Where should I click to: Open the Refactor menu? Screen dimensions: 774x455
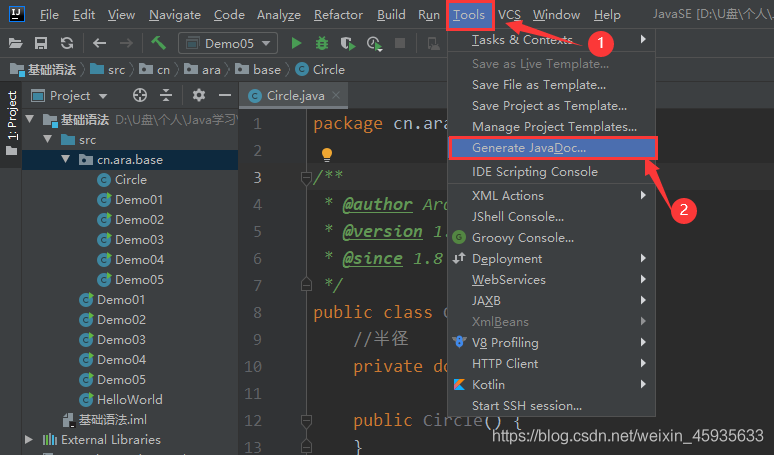338,15
